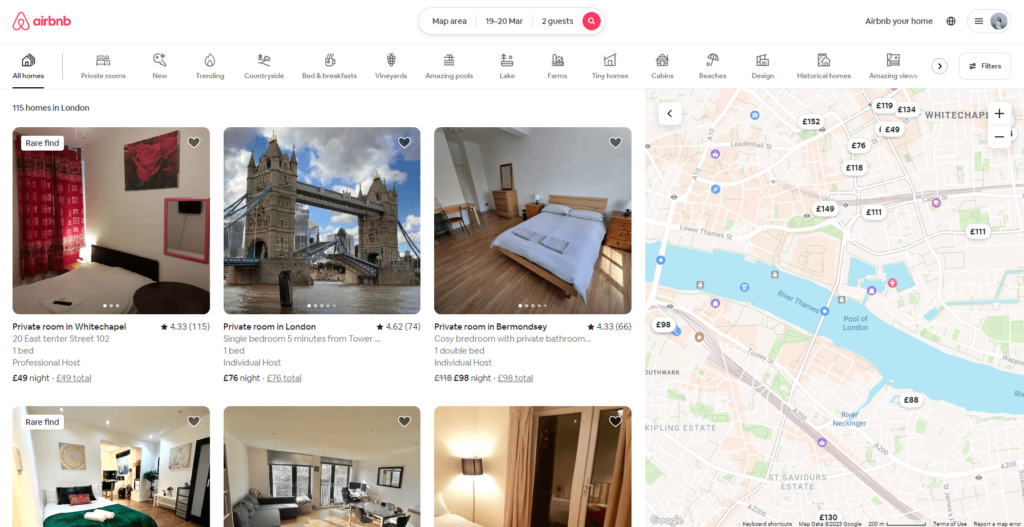
Task: Select the £118 map price marker
Action: point(854,168)
